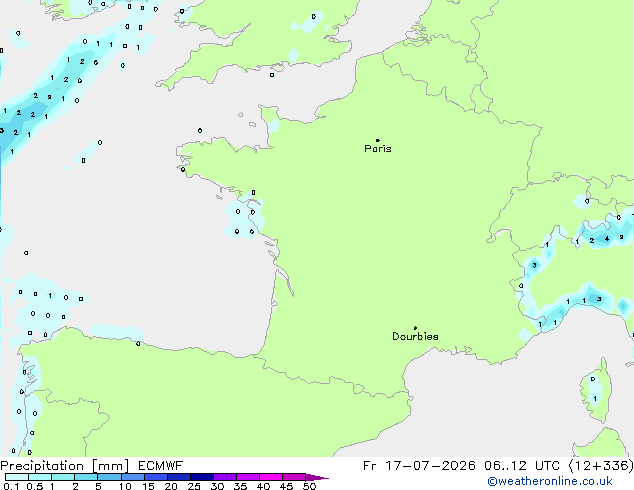Screen dimensions: 634x490
Task: Click the '(12+336)' forecast step text
Action: 601,466
